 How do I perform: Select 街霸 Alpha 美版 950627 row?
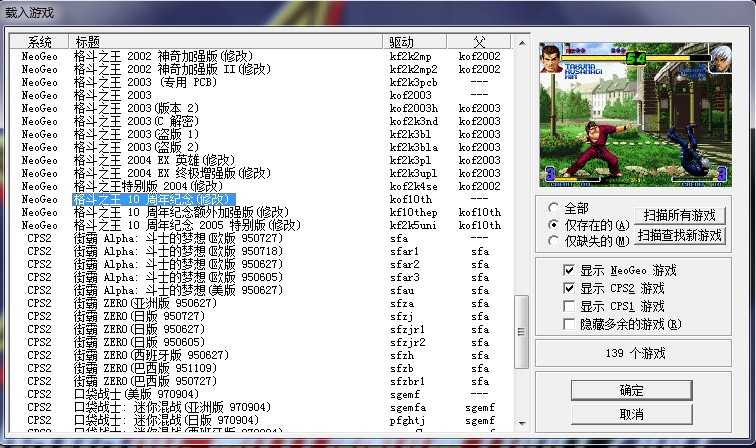[x=260, y=291]
